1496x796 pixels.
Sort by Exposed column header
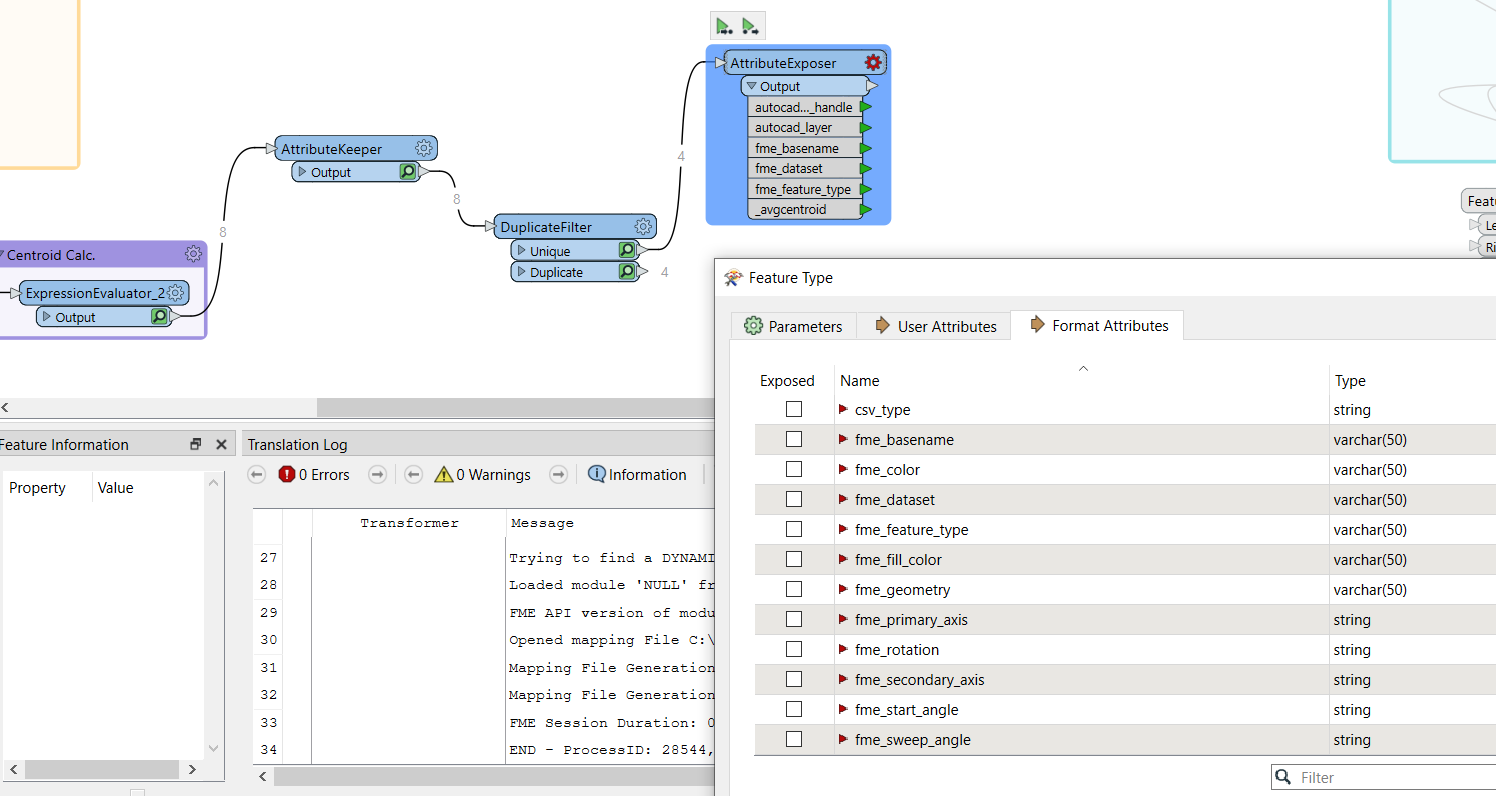tap(787, 380)
